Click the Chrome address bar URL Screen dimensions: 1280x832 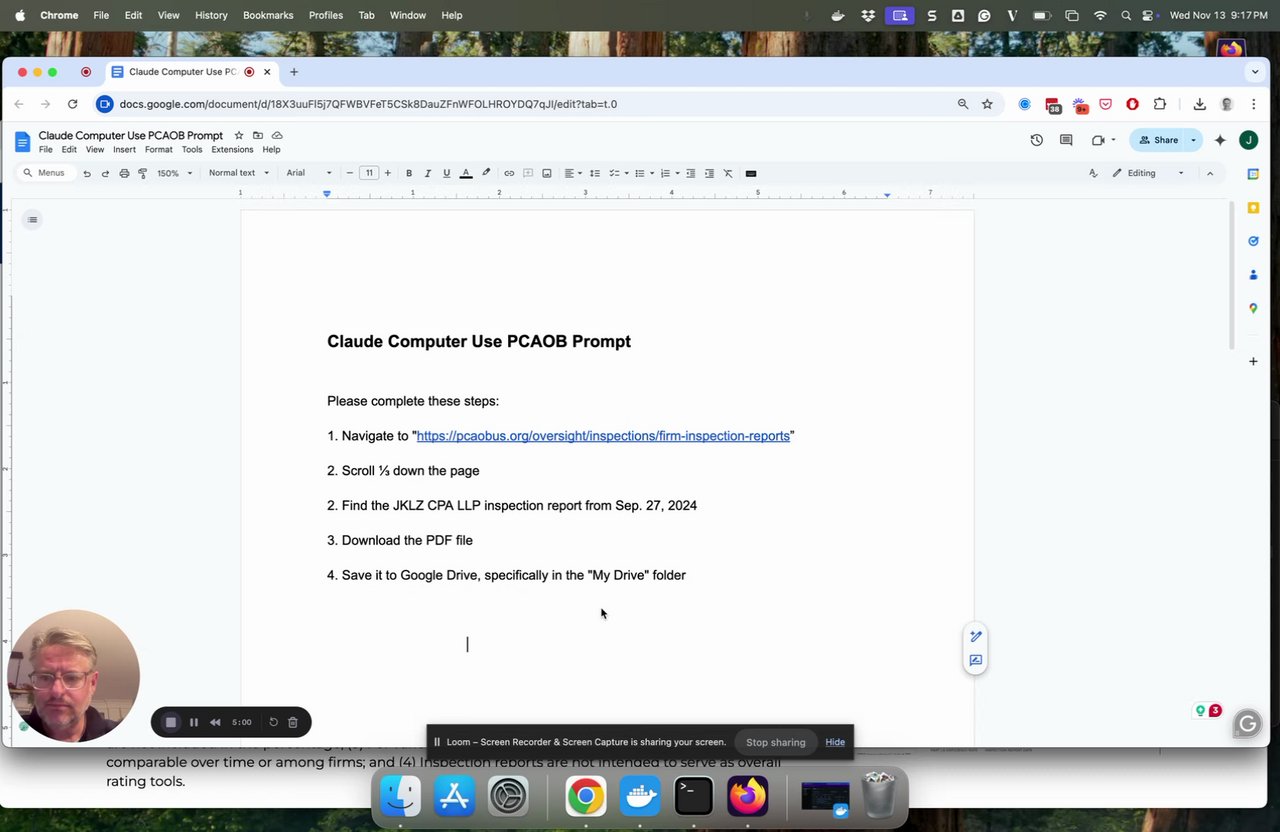(x=368, y=104)
